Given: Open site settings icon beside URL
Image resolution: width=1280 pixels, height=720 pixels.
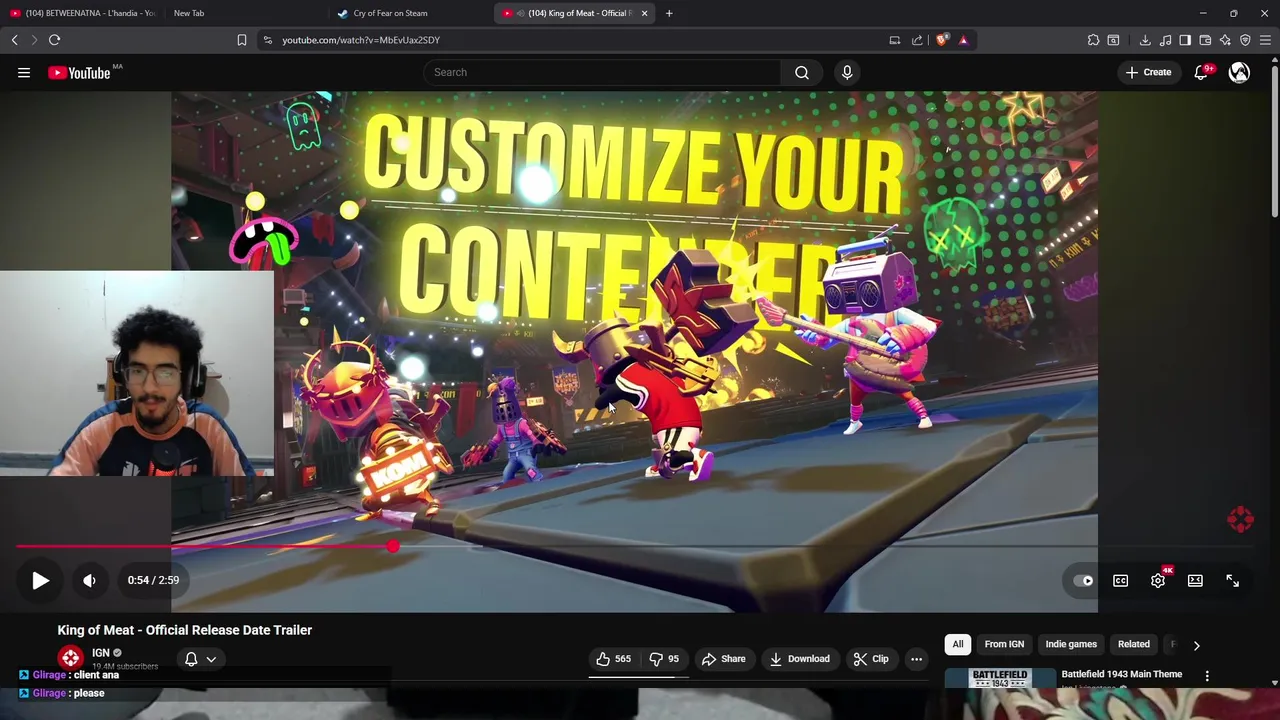Looking at the screenshot, I should pyautogui.click(x=267, y=40).
